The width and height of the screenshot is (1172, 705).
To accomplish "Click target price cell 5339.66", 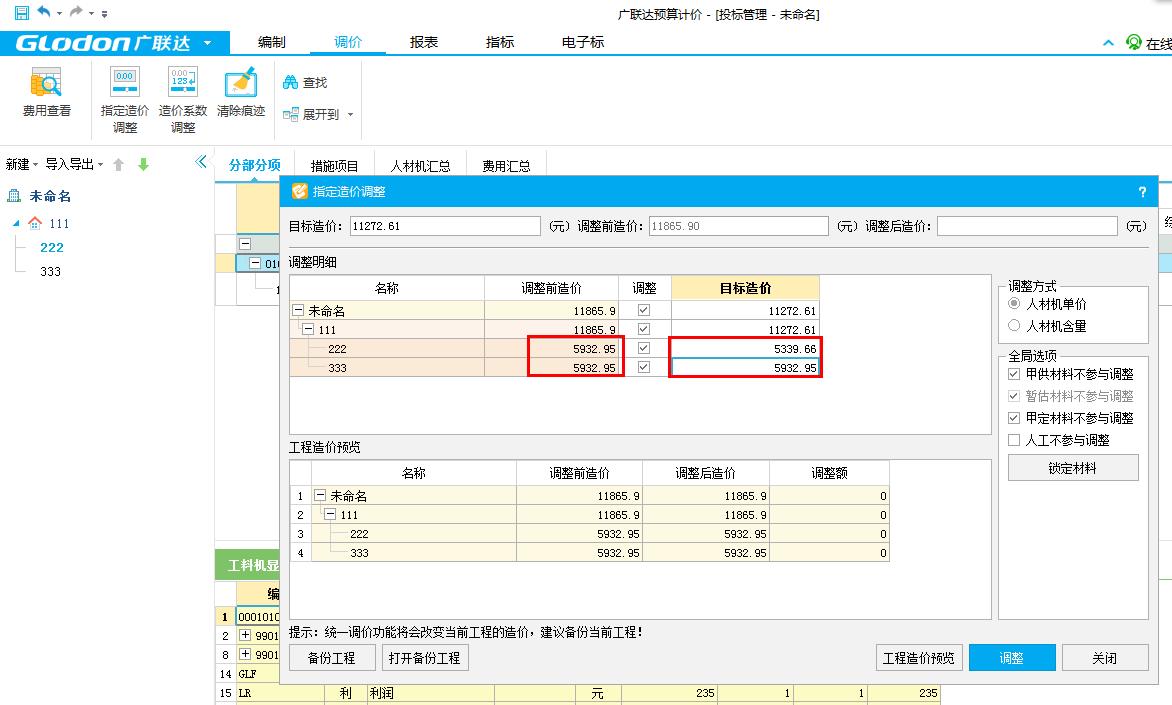I will (x=745, y=348).
